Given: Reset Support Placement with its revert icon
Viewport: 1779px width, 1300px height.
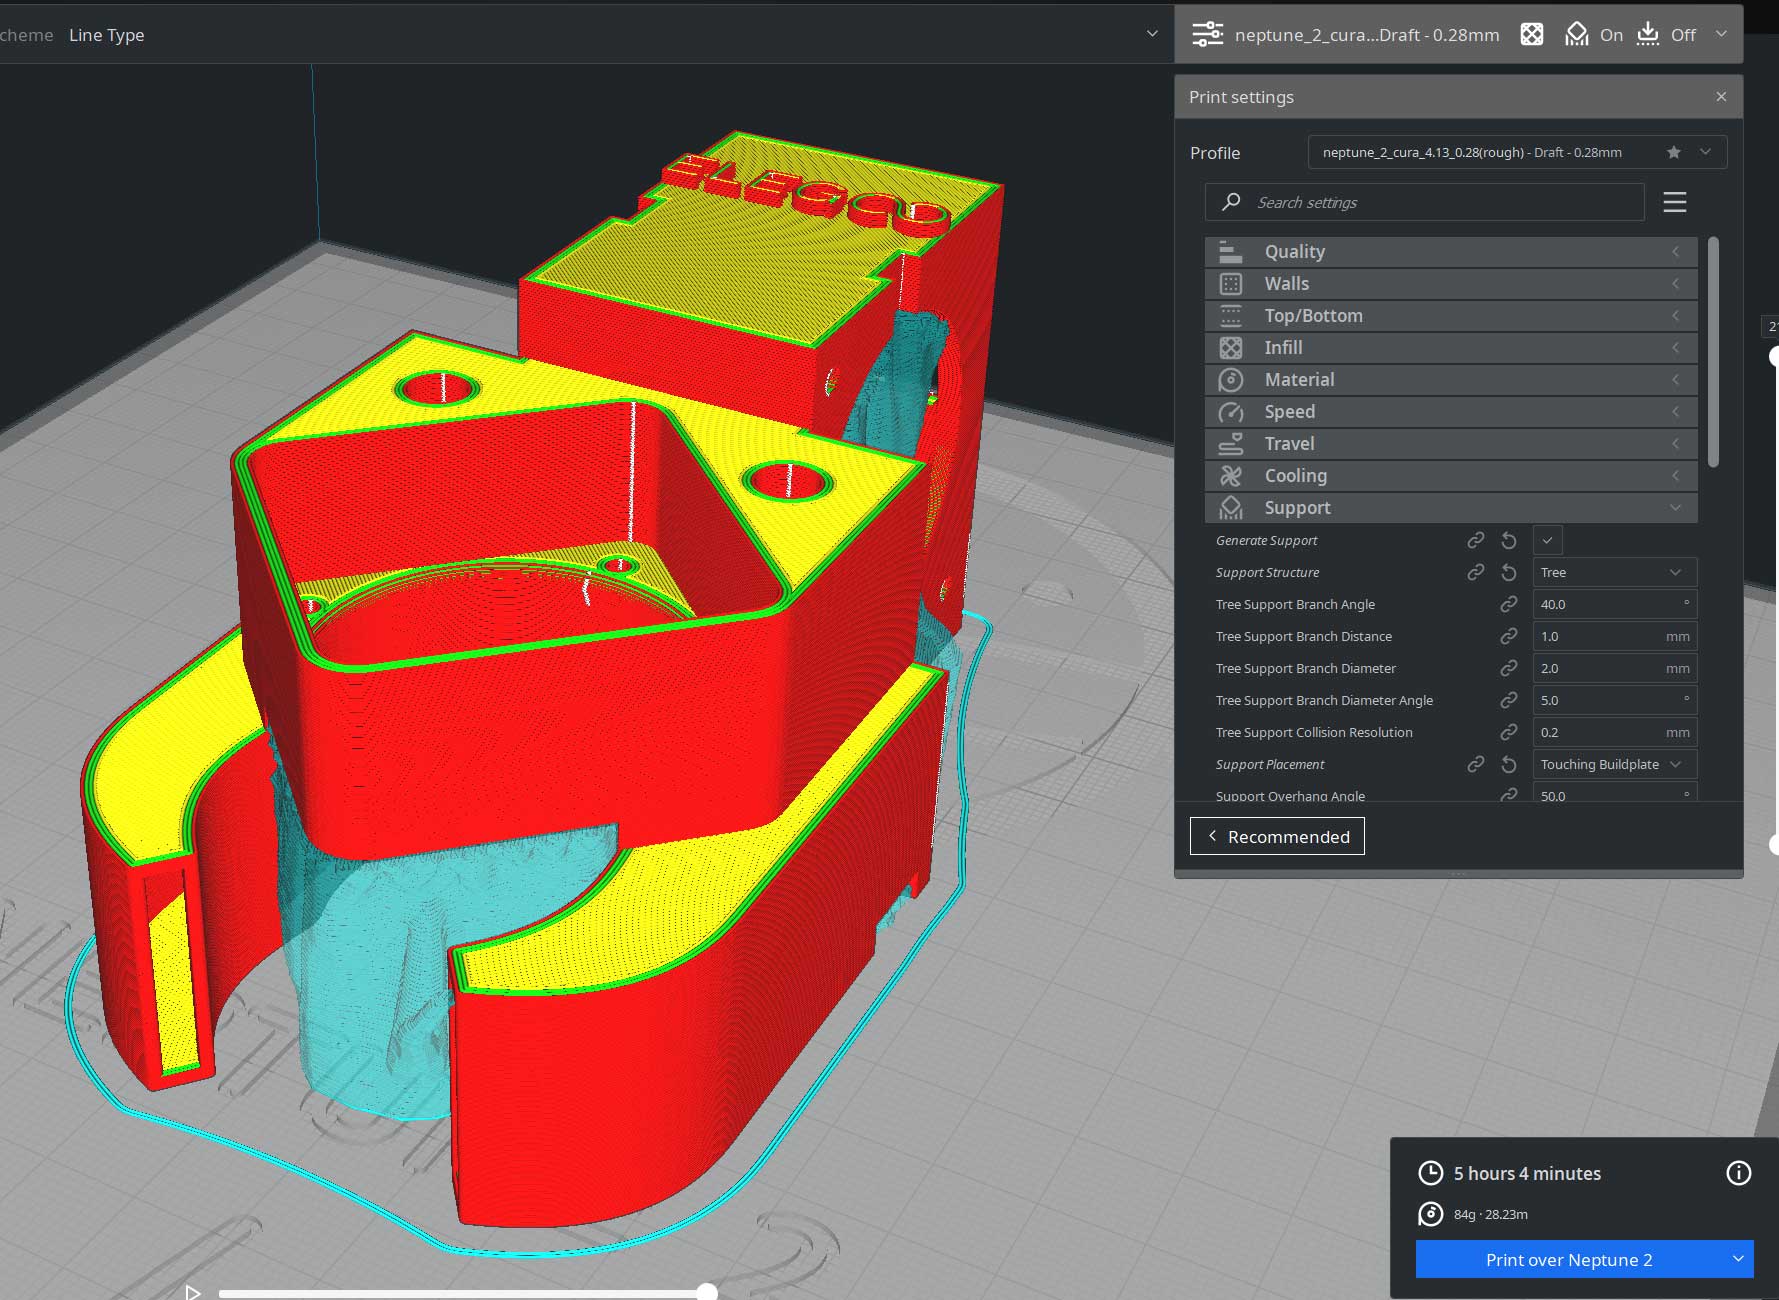Looking at the screenshot, I should (1509, 765).
